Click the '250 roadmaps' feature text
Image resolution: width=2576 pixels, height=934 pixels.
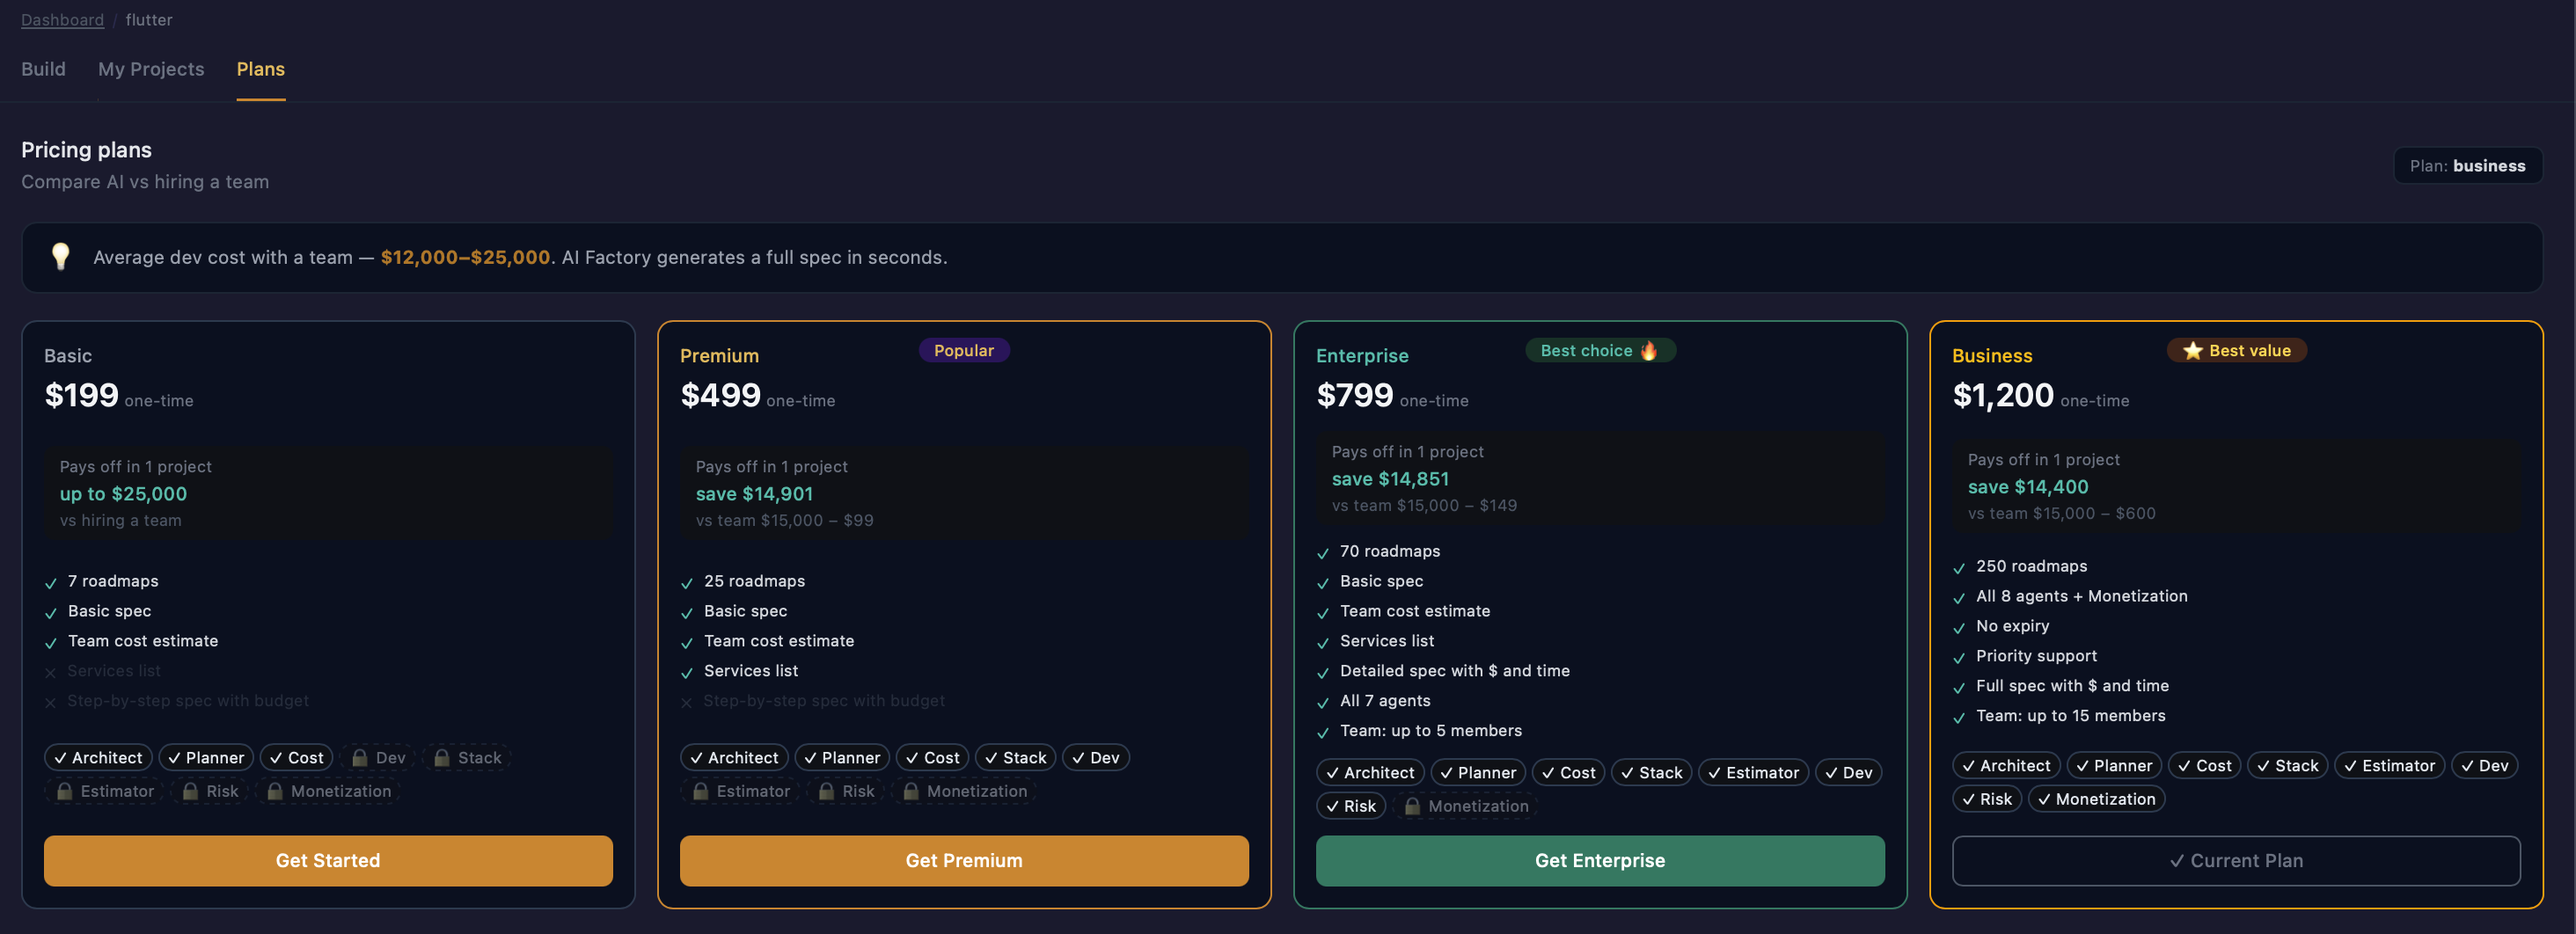(2031, 566)
